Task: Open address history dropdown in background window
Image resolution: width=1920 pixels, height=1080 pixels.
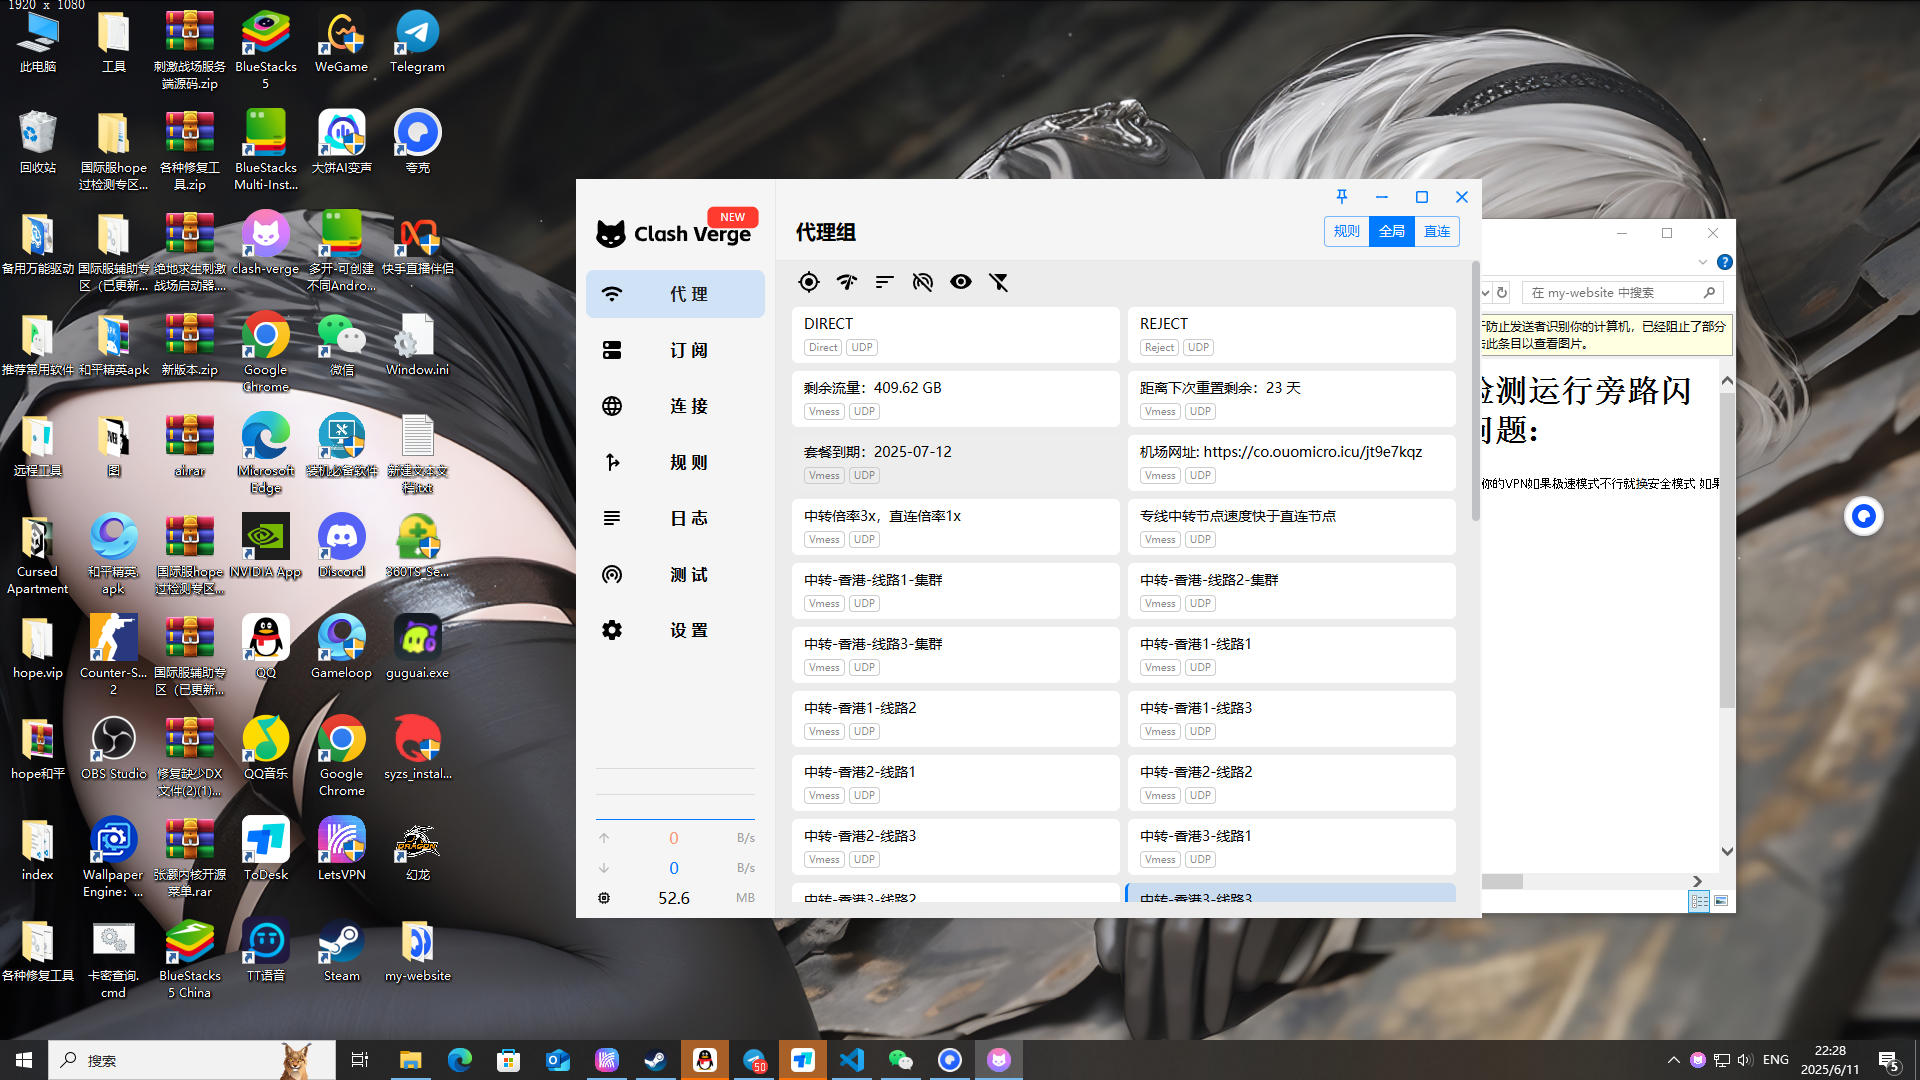Action: [1485, 293]
